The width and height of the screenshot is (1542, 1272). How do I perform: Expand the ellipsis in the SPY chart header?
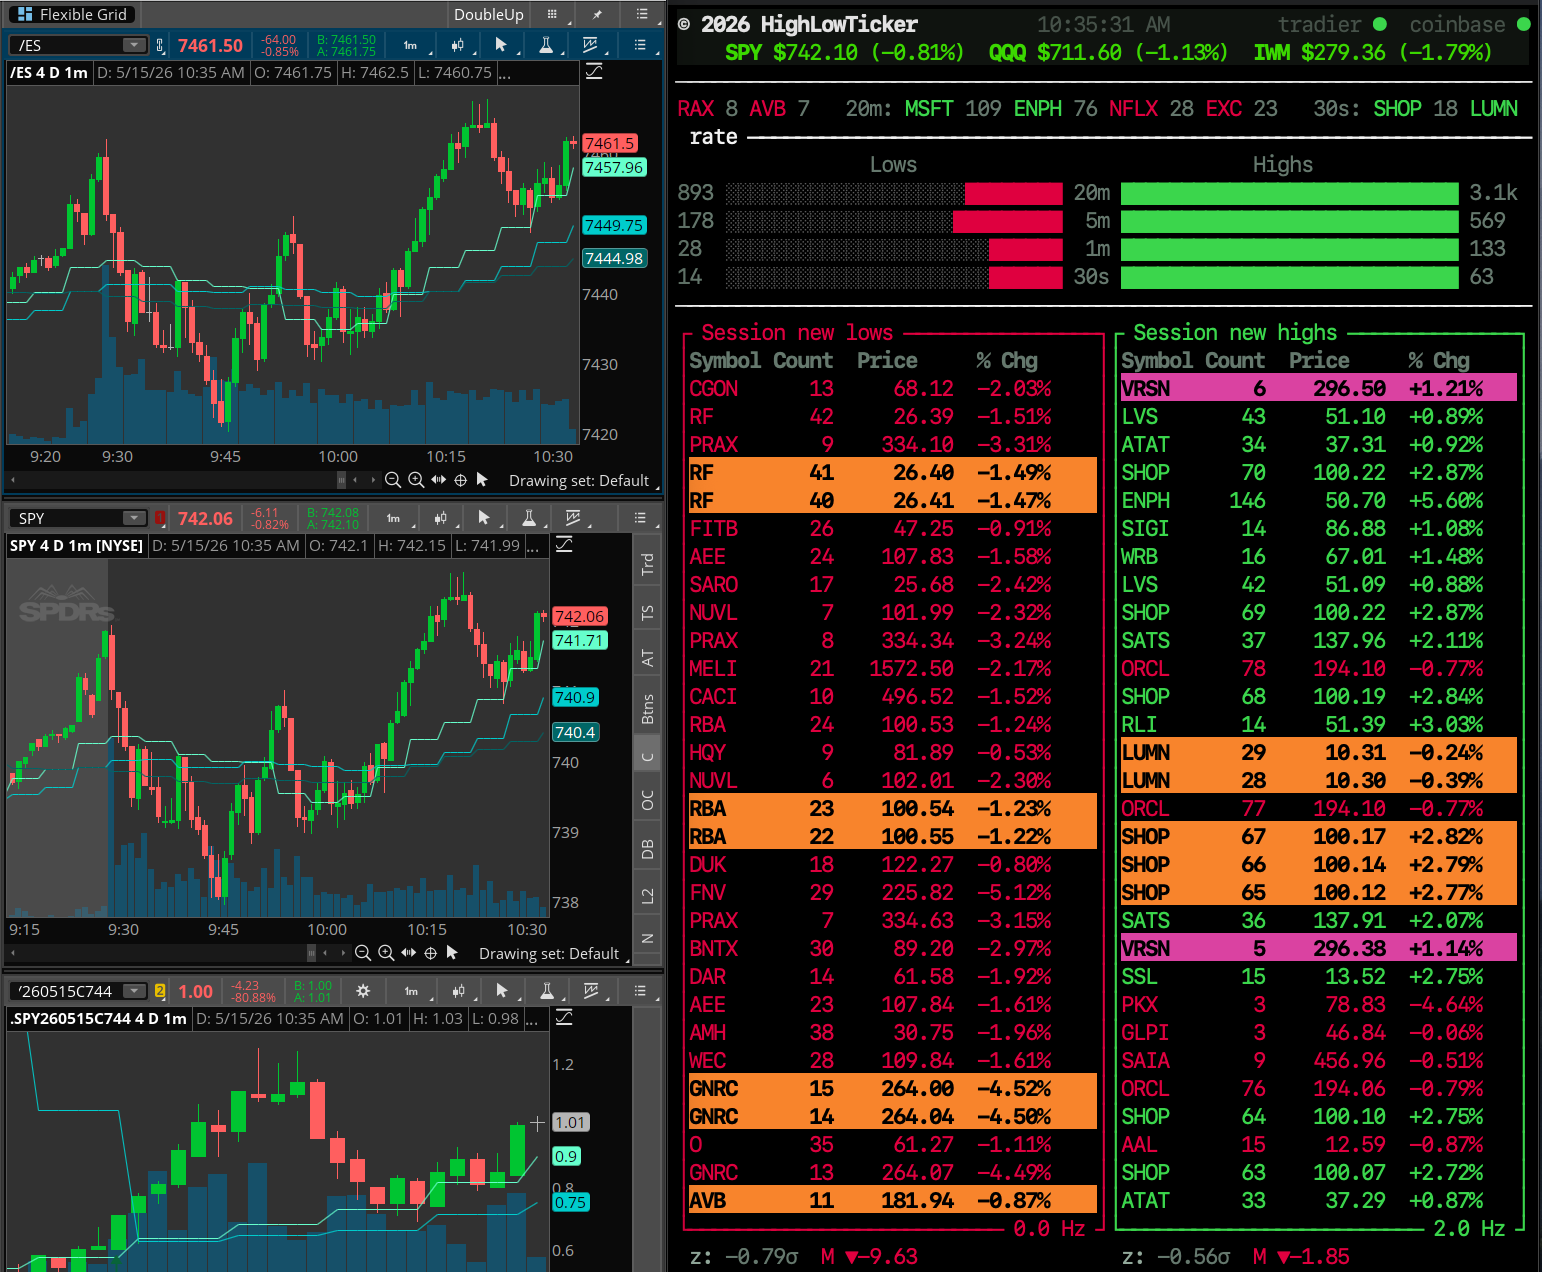point(534,546)
